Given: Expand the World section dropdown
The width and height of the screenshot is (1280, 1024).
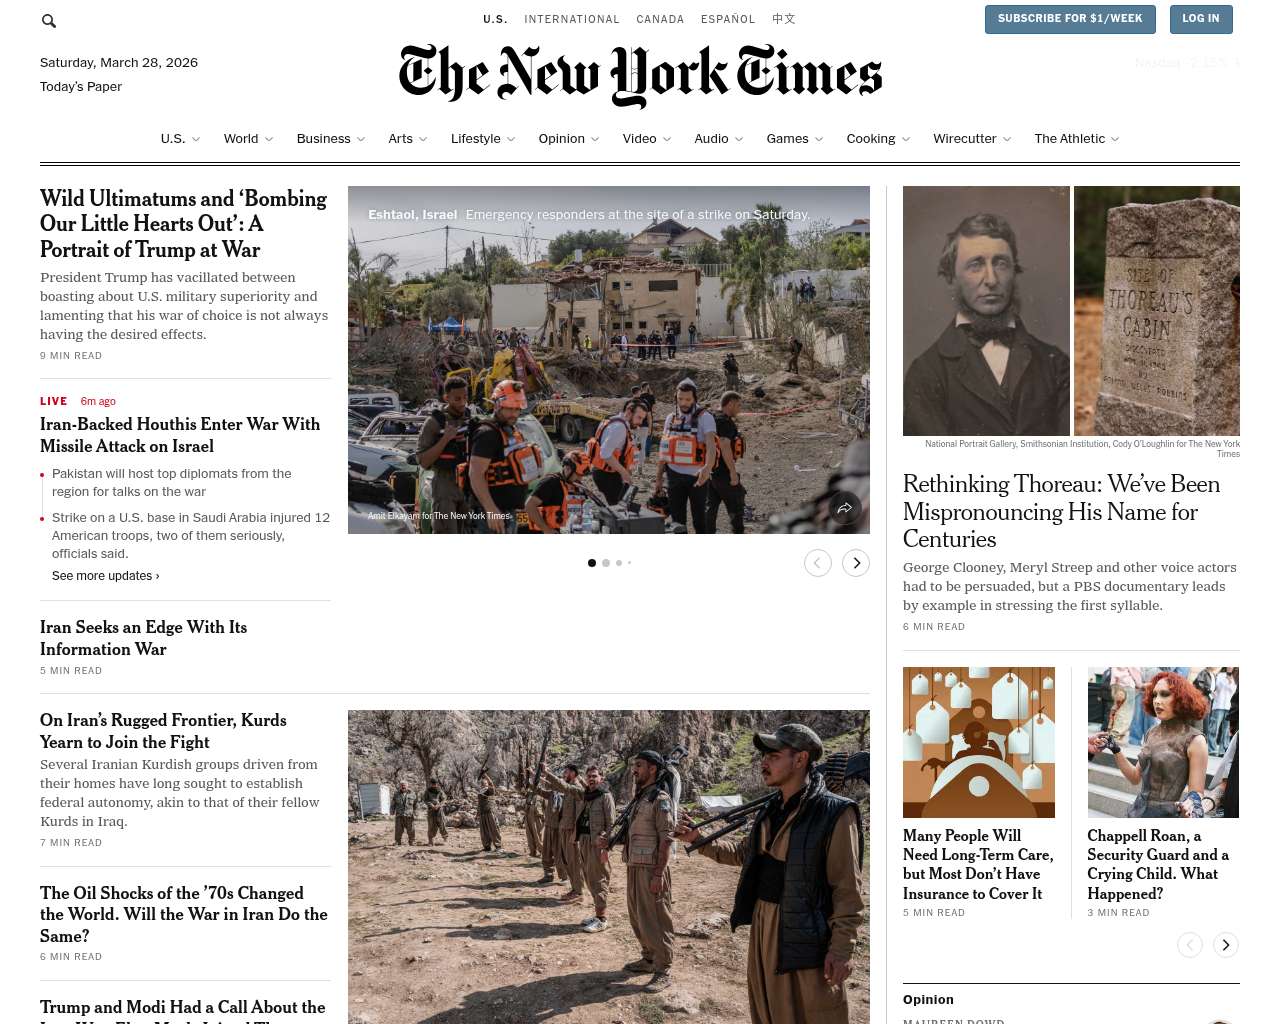Looking at the screenshot, I should pos(269,139).
